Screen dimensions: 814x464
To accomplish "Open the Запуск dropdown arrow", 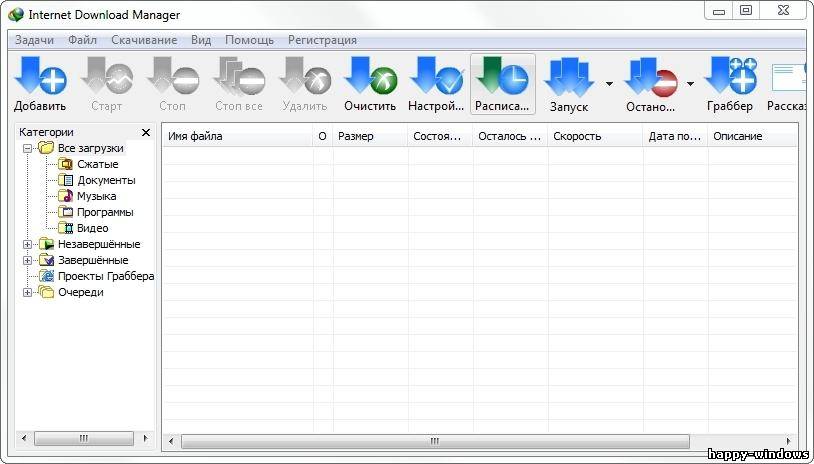I will pos(609,84).
